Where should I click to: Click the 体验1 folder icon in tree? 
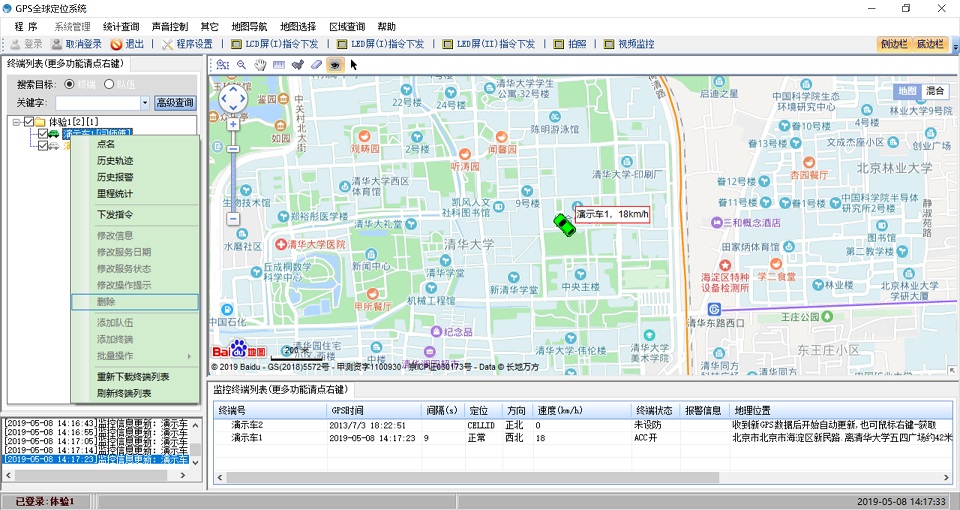40,122
